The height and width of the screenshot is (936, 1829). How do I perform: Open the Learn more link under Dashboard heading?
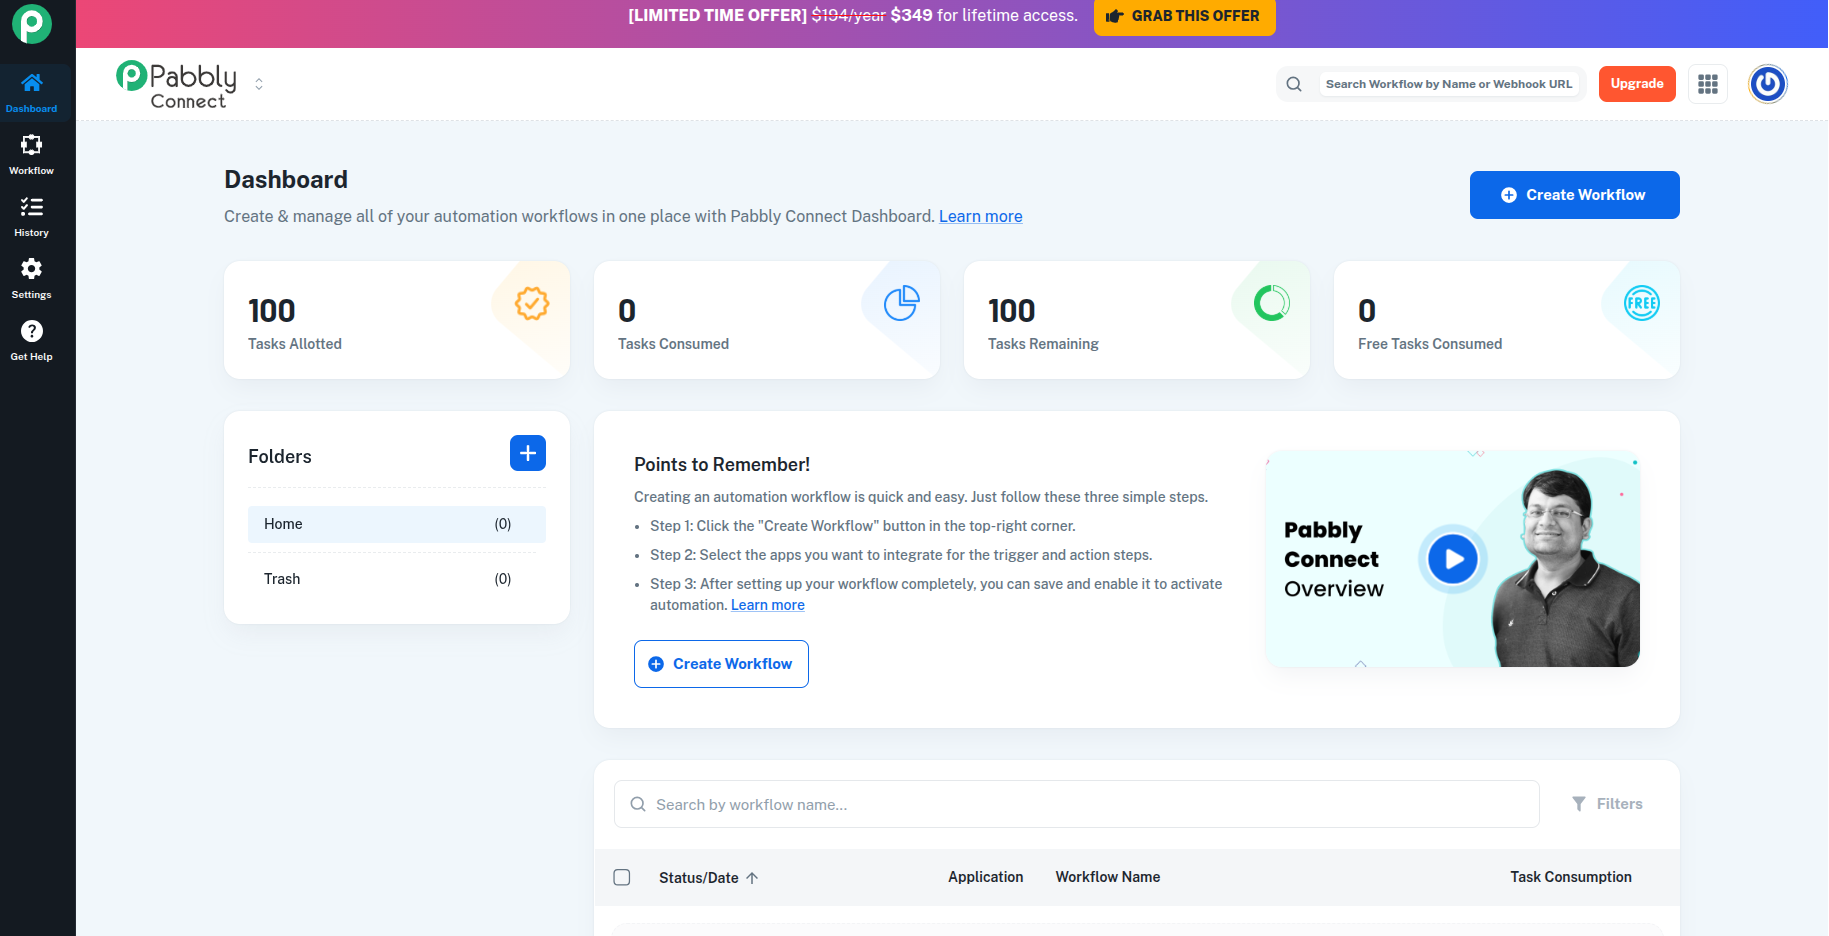point(980,216)
